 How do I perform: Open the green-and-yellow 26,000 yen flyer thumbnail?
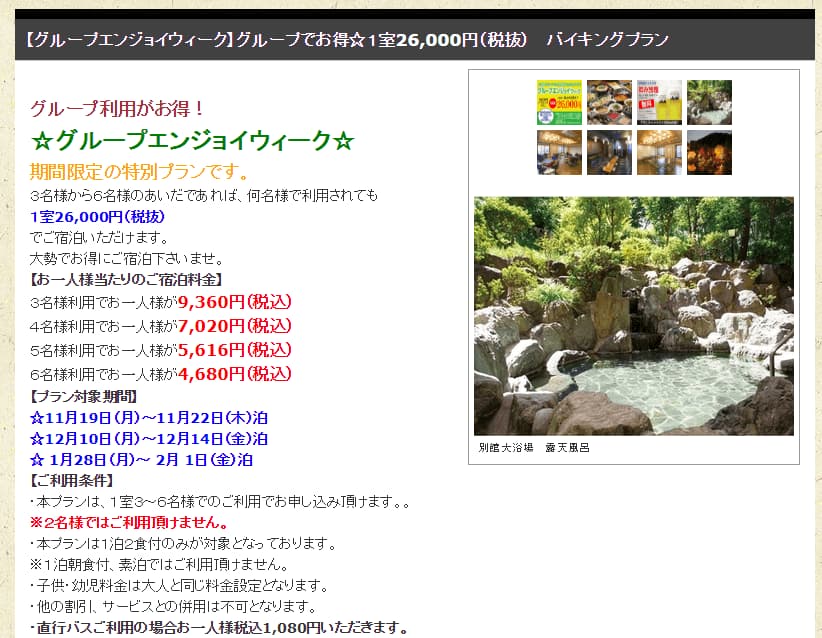pyautogui.click(x=559, y=102)
